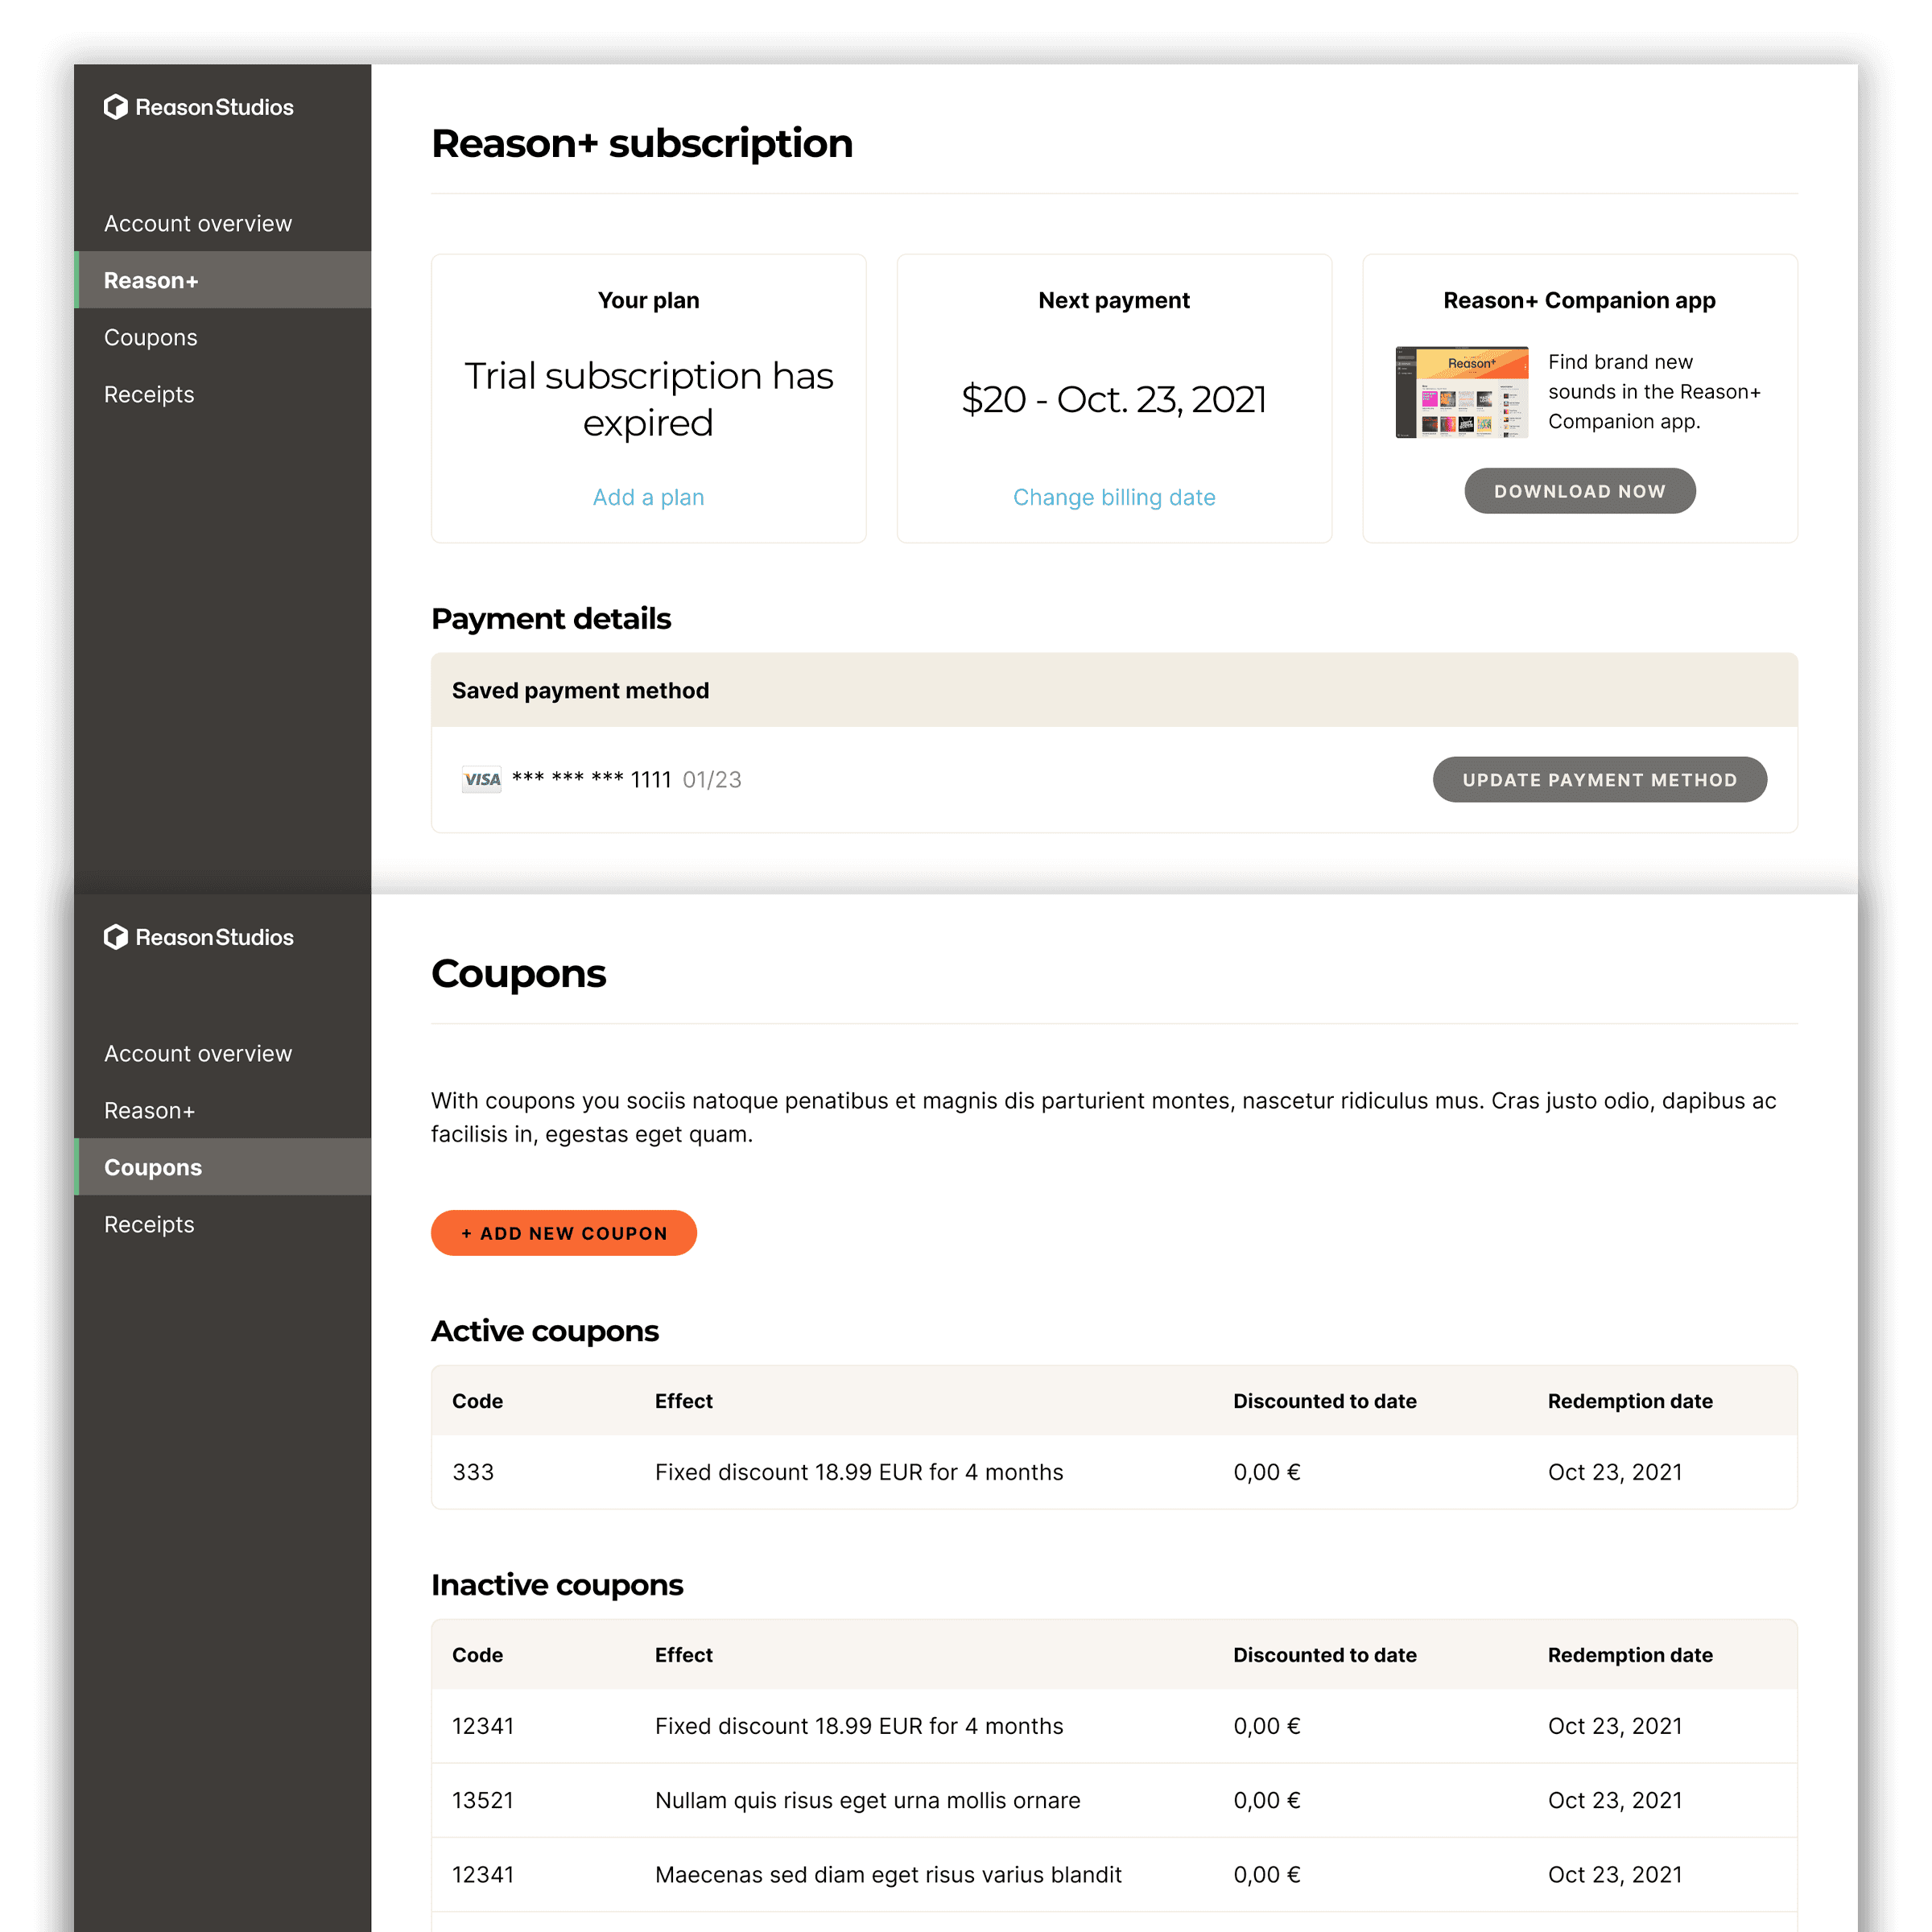The image size is (1932, 1932).
Task: Click Change billing date link
Action: coord(1114,497)
